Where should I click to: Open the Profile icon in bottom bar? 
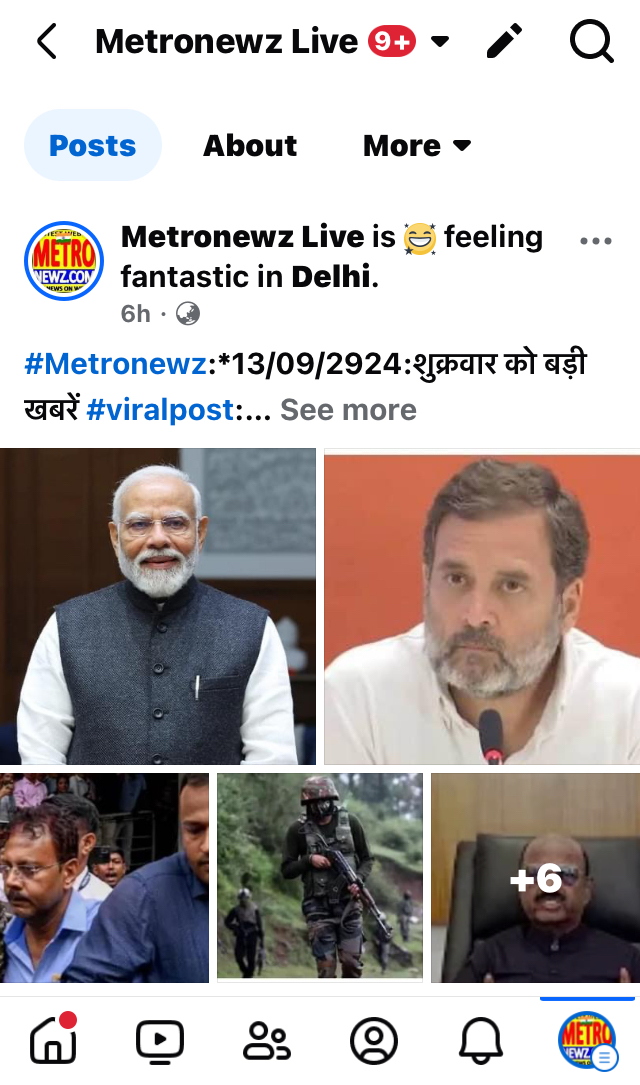click(x=374, y=1041)
